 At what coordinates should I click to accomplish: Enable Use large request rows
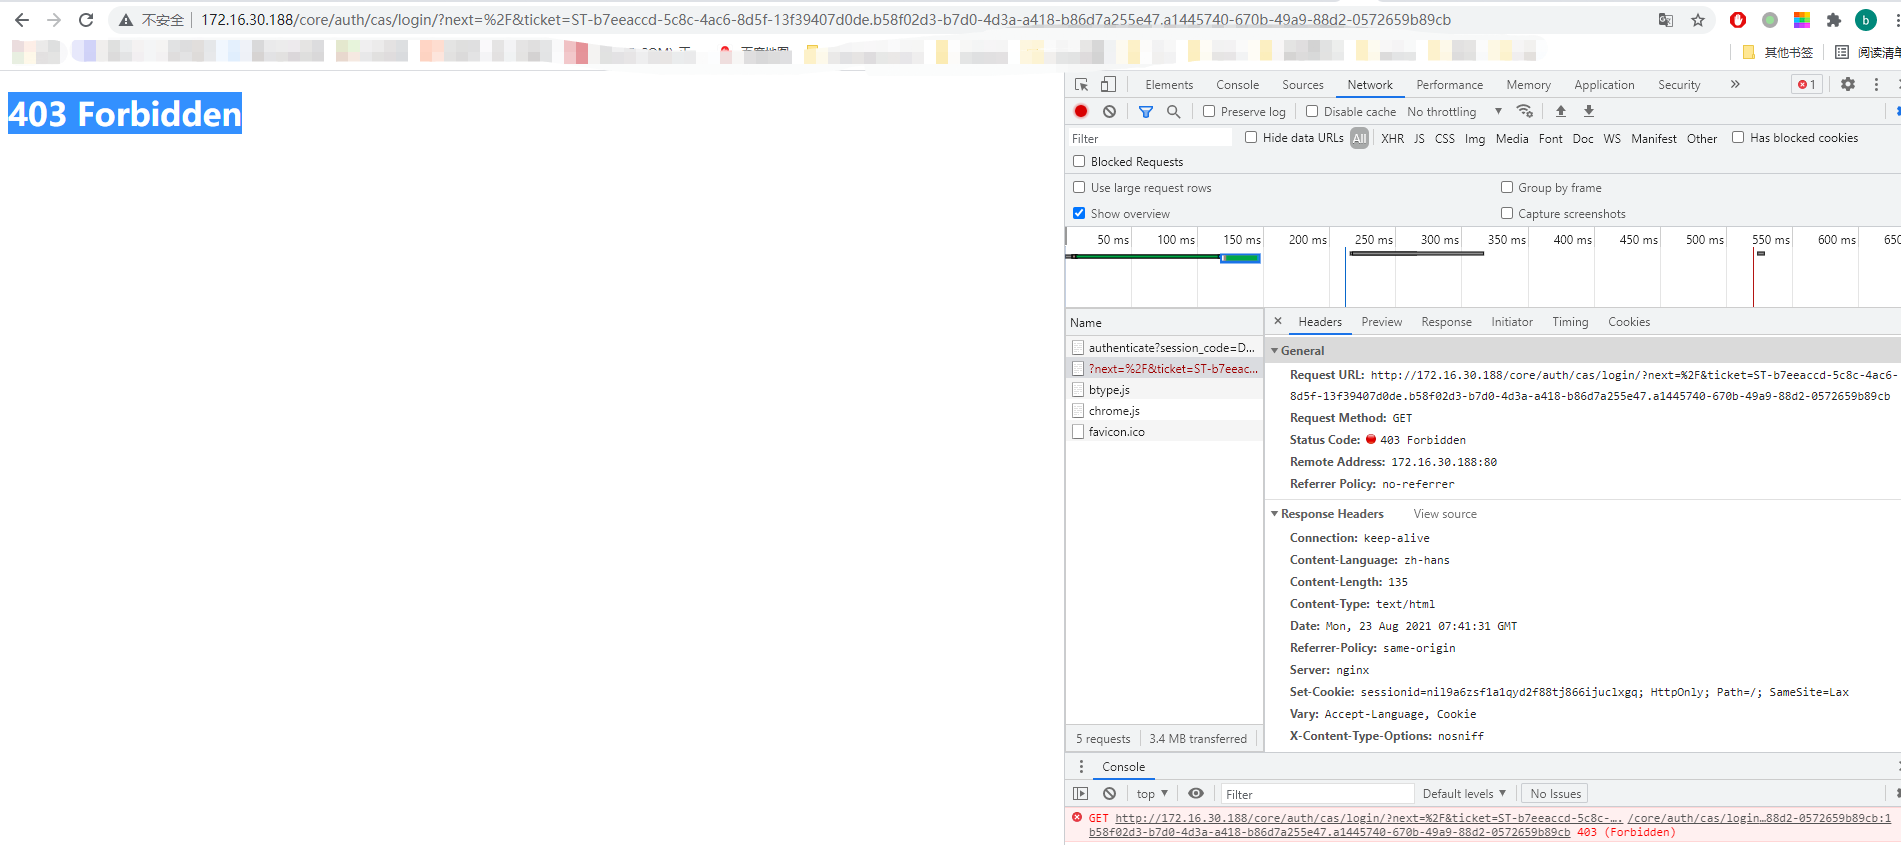tap(1079, 187)
